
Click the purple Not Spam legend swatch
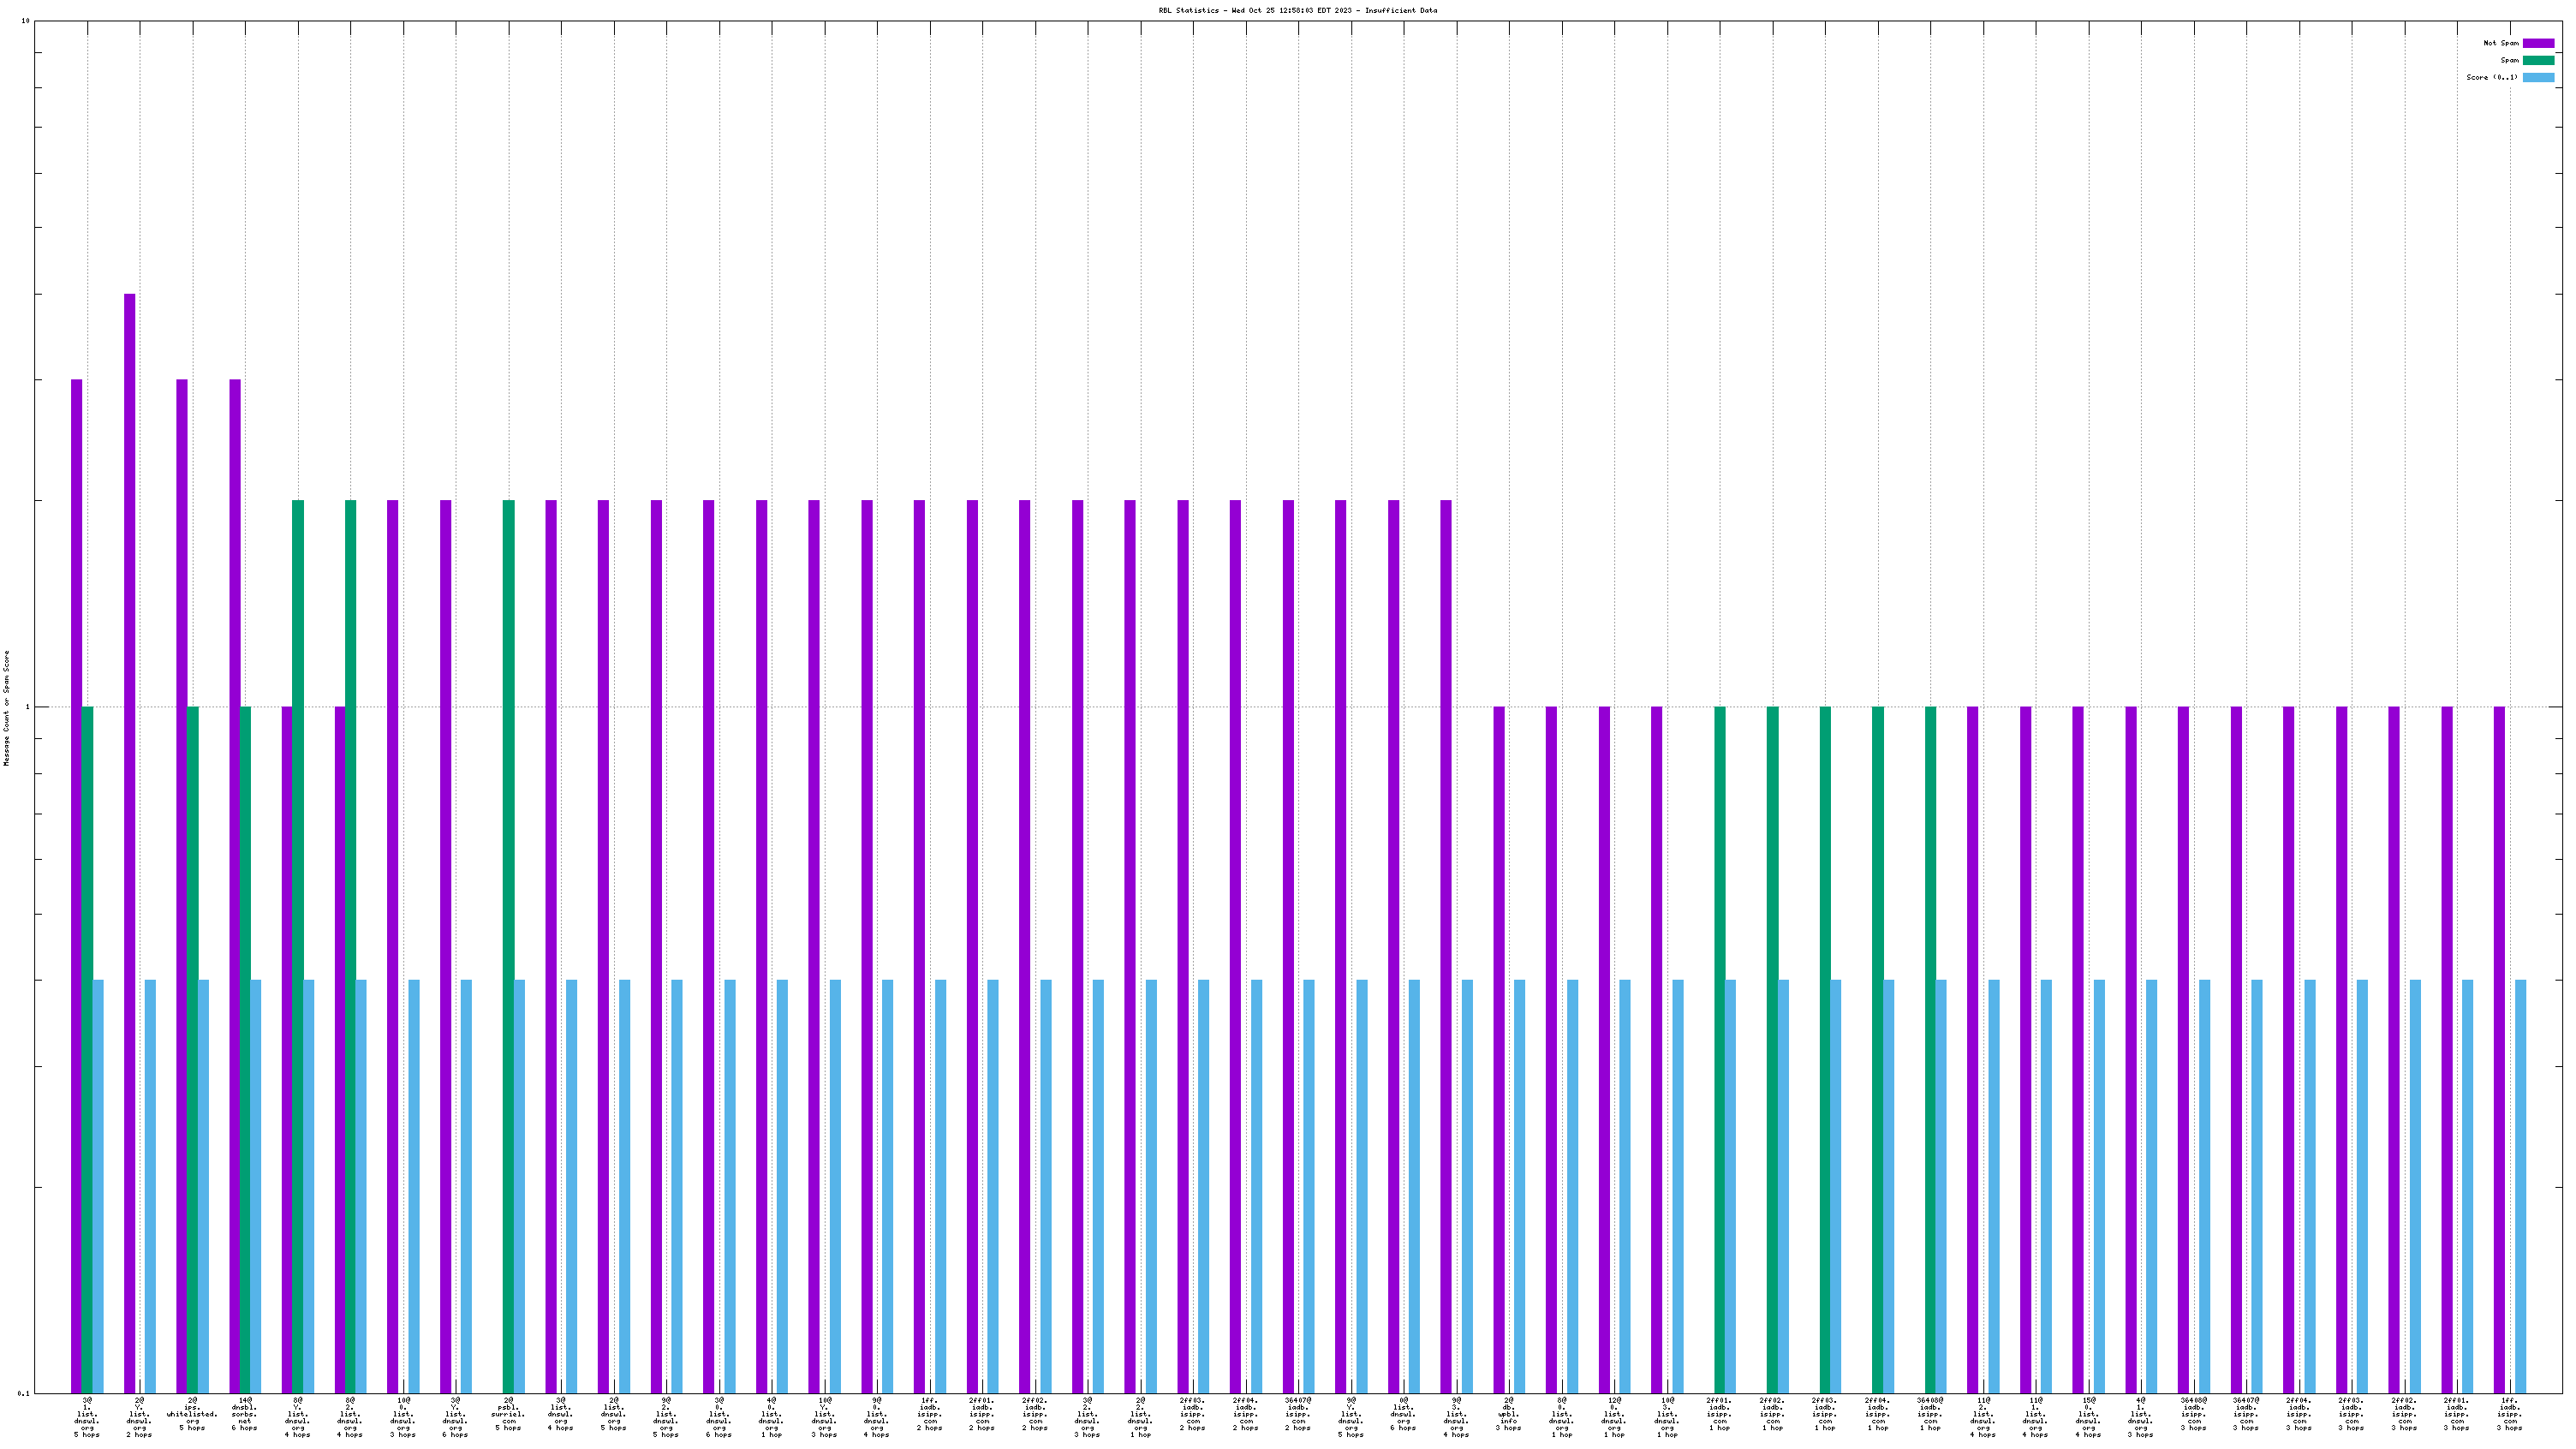tap(2538, 43)
